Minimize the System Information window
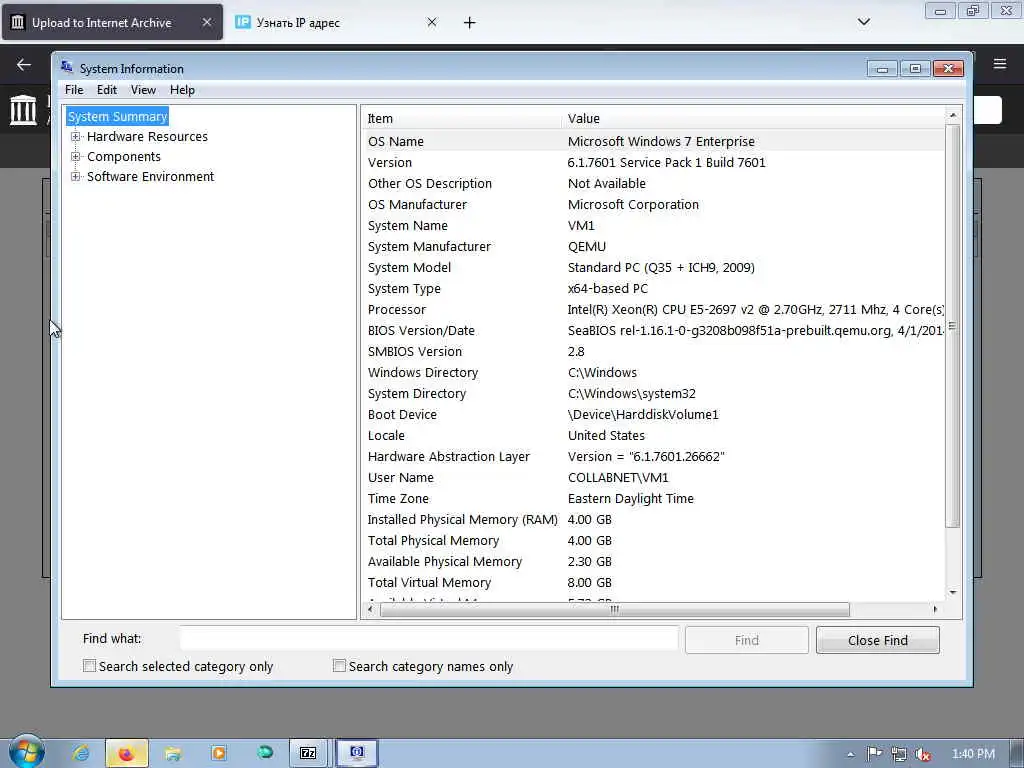Image resolution: width=1024 pixels, height=768 pixels. 882,69
